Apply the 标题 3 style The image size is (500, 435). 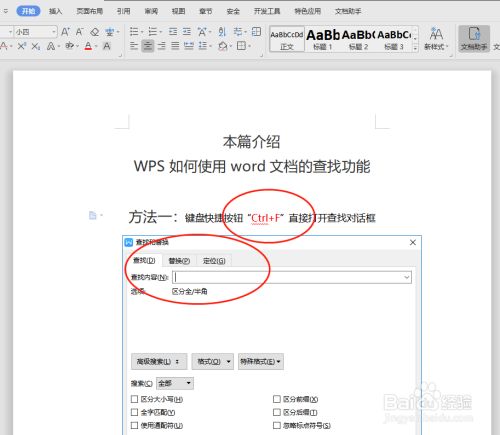(394, 39)
